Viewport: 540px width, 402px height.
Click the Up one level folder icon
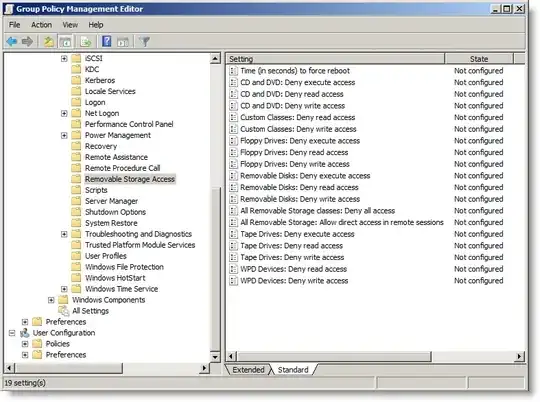point(49,42)
